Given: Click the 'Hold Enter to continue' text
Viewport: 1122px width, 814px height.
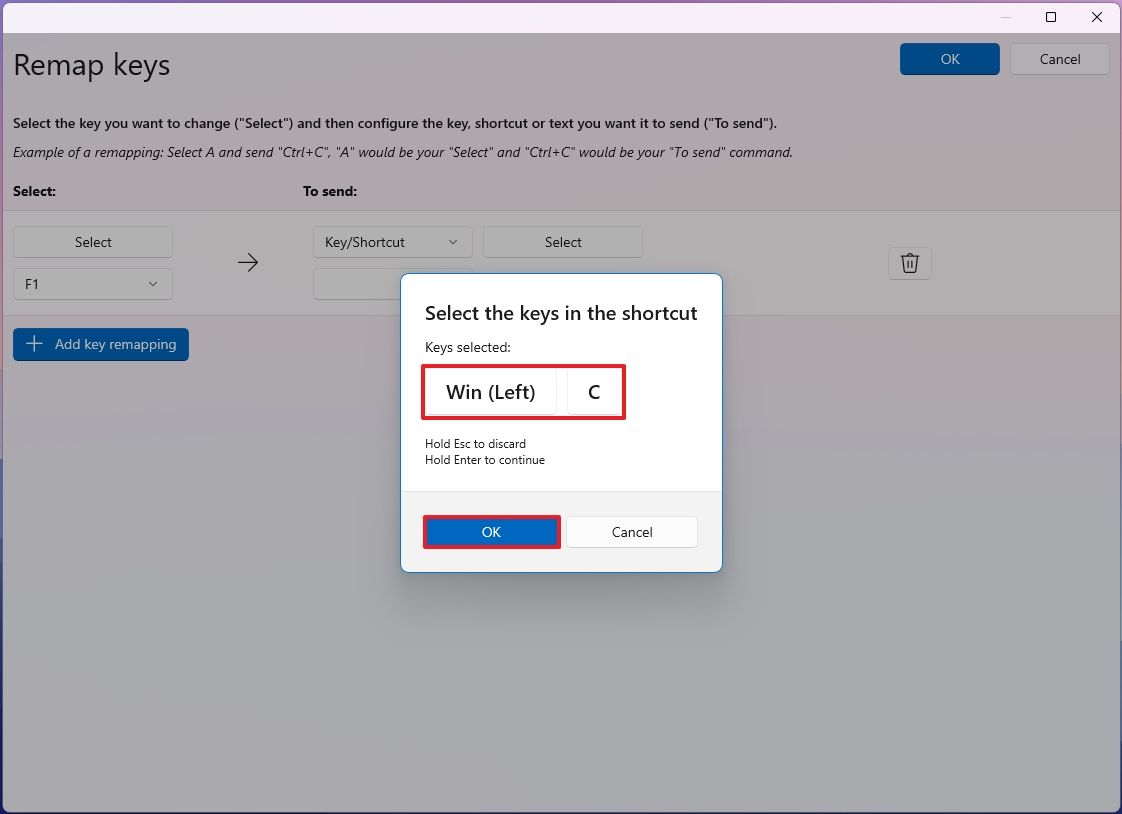Looking at the screenshot, I should coord(484,460).
